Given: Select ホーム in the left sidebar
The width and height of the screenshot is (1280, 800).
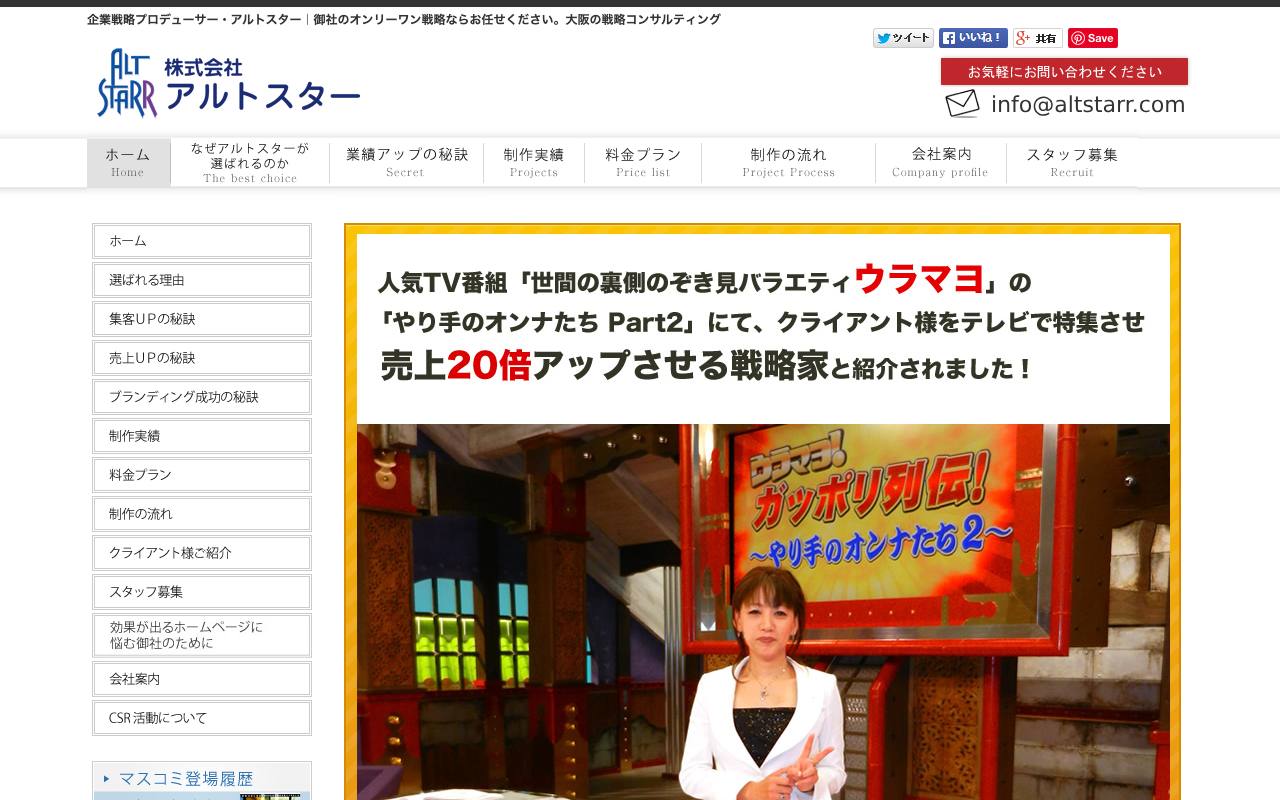Looking at the screenshot, I should coord(202,241).
